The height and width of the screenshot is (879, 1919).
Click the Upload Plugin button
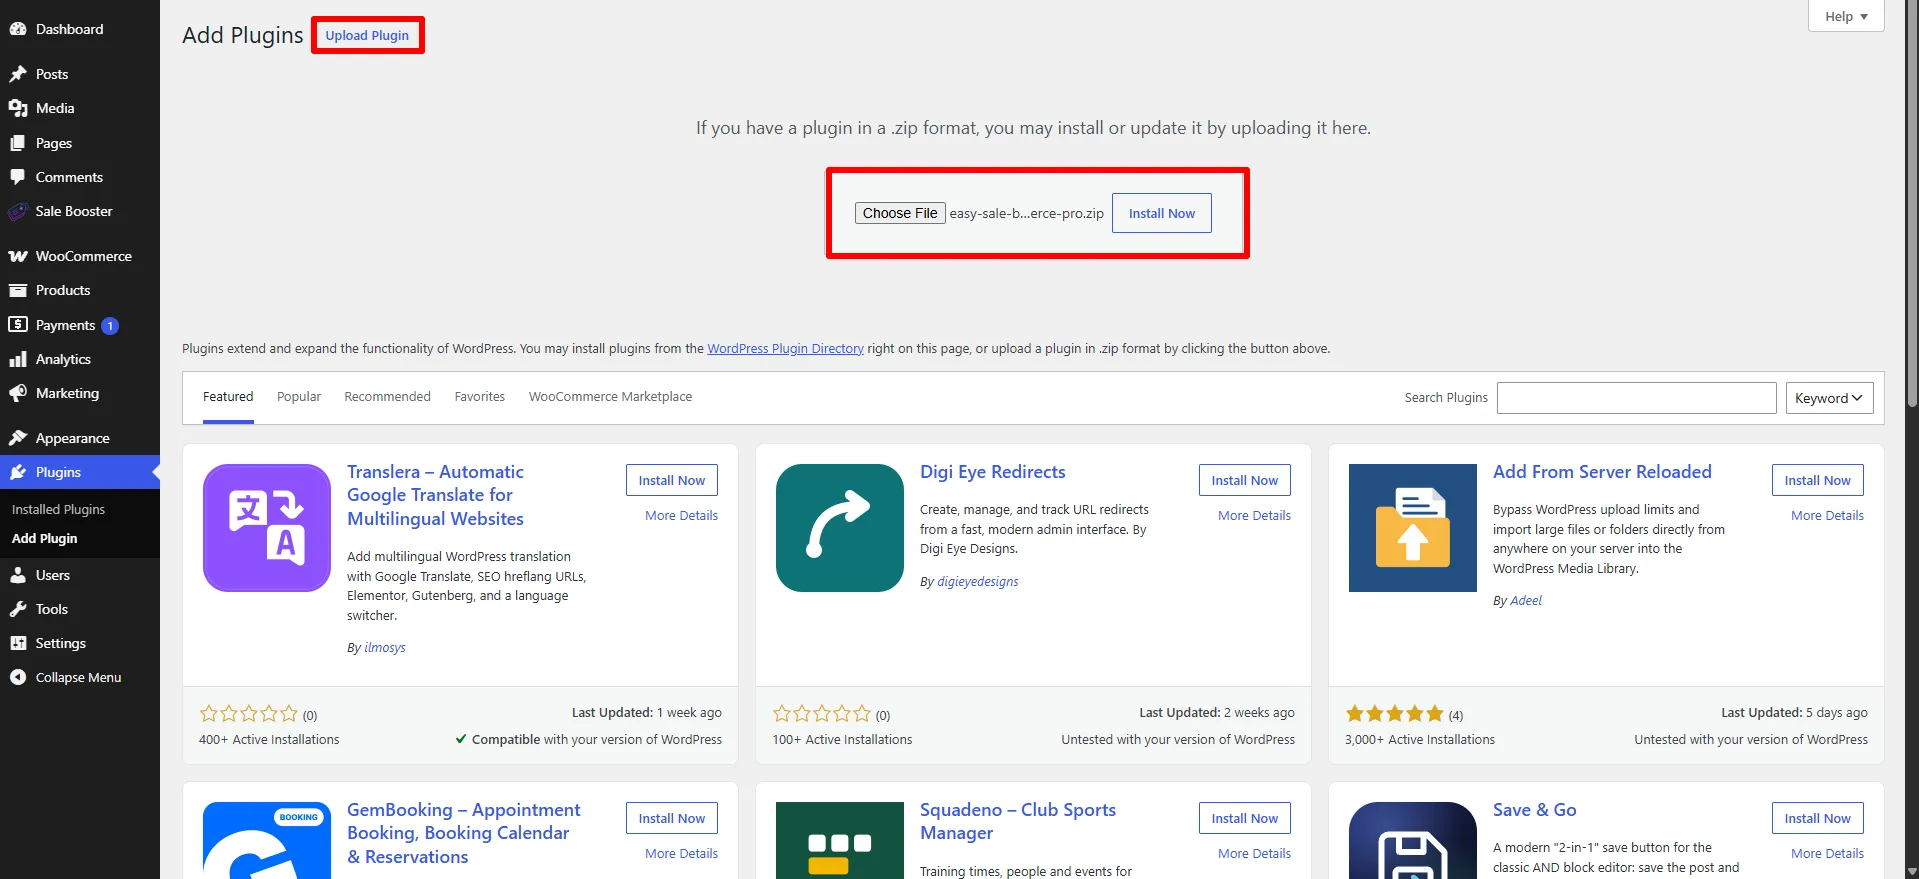click(367, 35)
